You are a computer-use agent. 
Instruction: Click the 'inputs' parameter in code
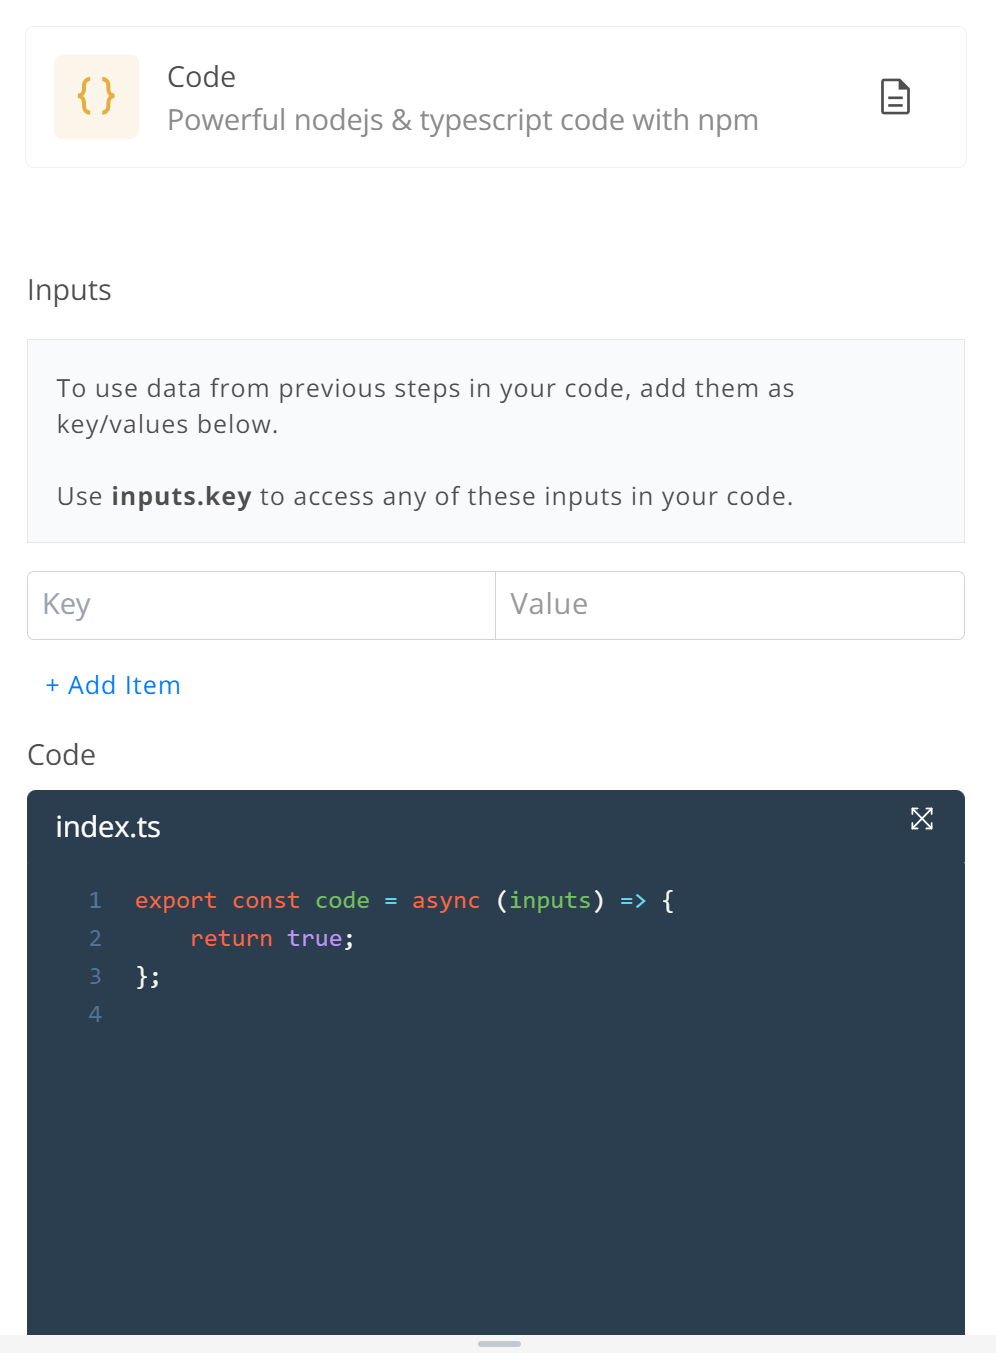[x=550, y=901]
